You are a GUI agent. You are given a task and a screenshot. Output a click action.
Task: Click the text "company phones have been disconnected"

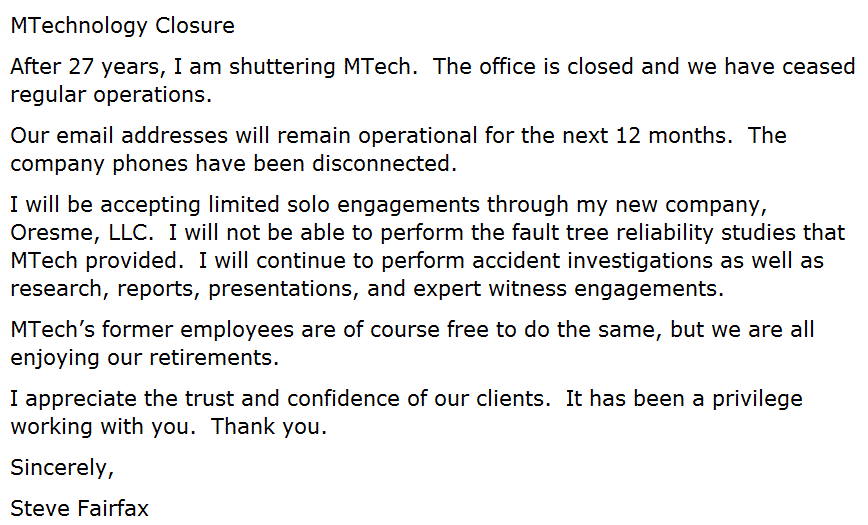[232, 163]
